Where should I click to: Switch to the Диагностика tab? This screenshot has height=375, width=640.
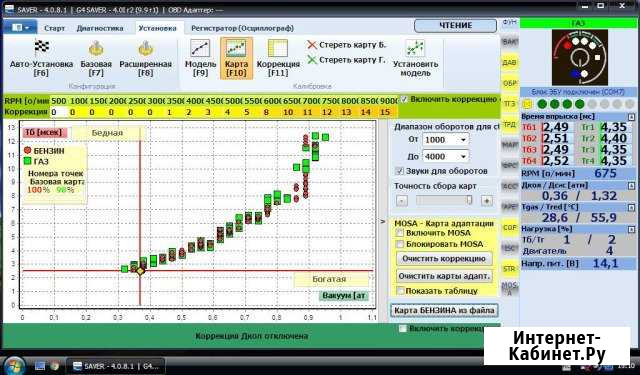click(x=100, y=29)
